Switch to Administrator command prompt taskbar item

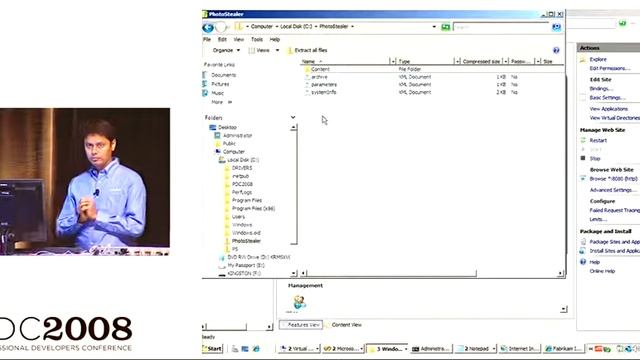(x=431, y=349)
